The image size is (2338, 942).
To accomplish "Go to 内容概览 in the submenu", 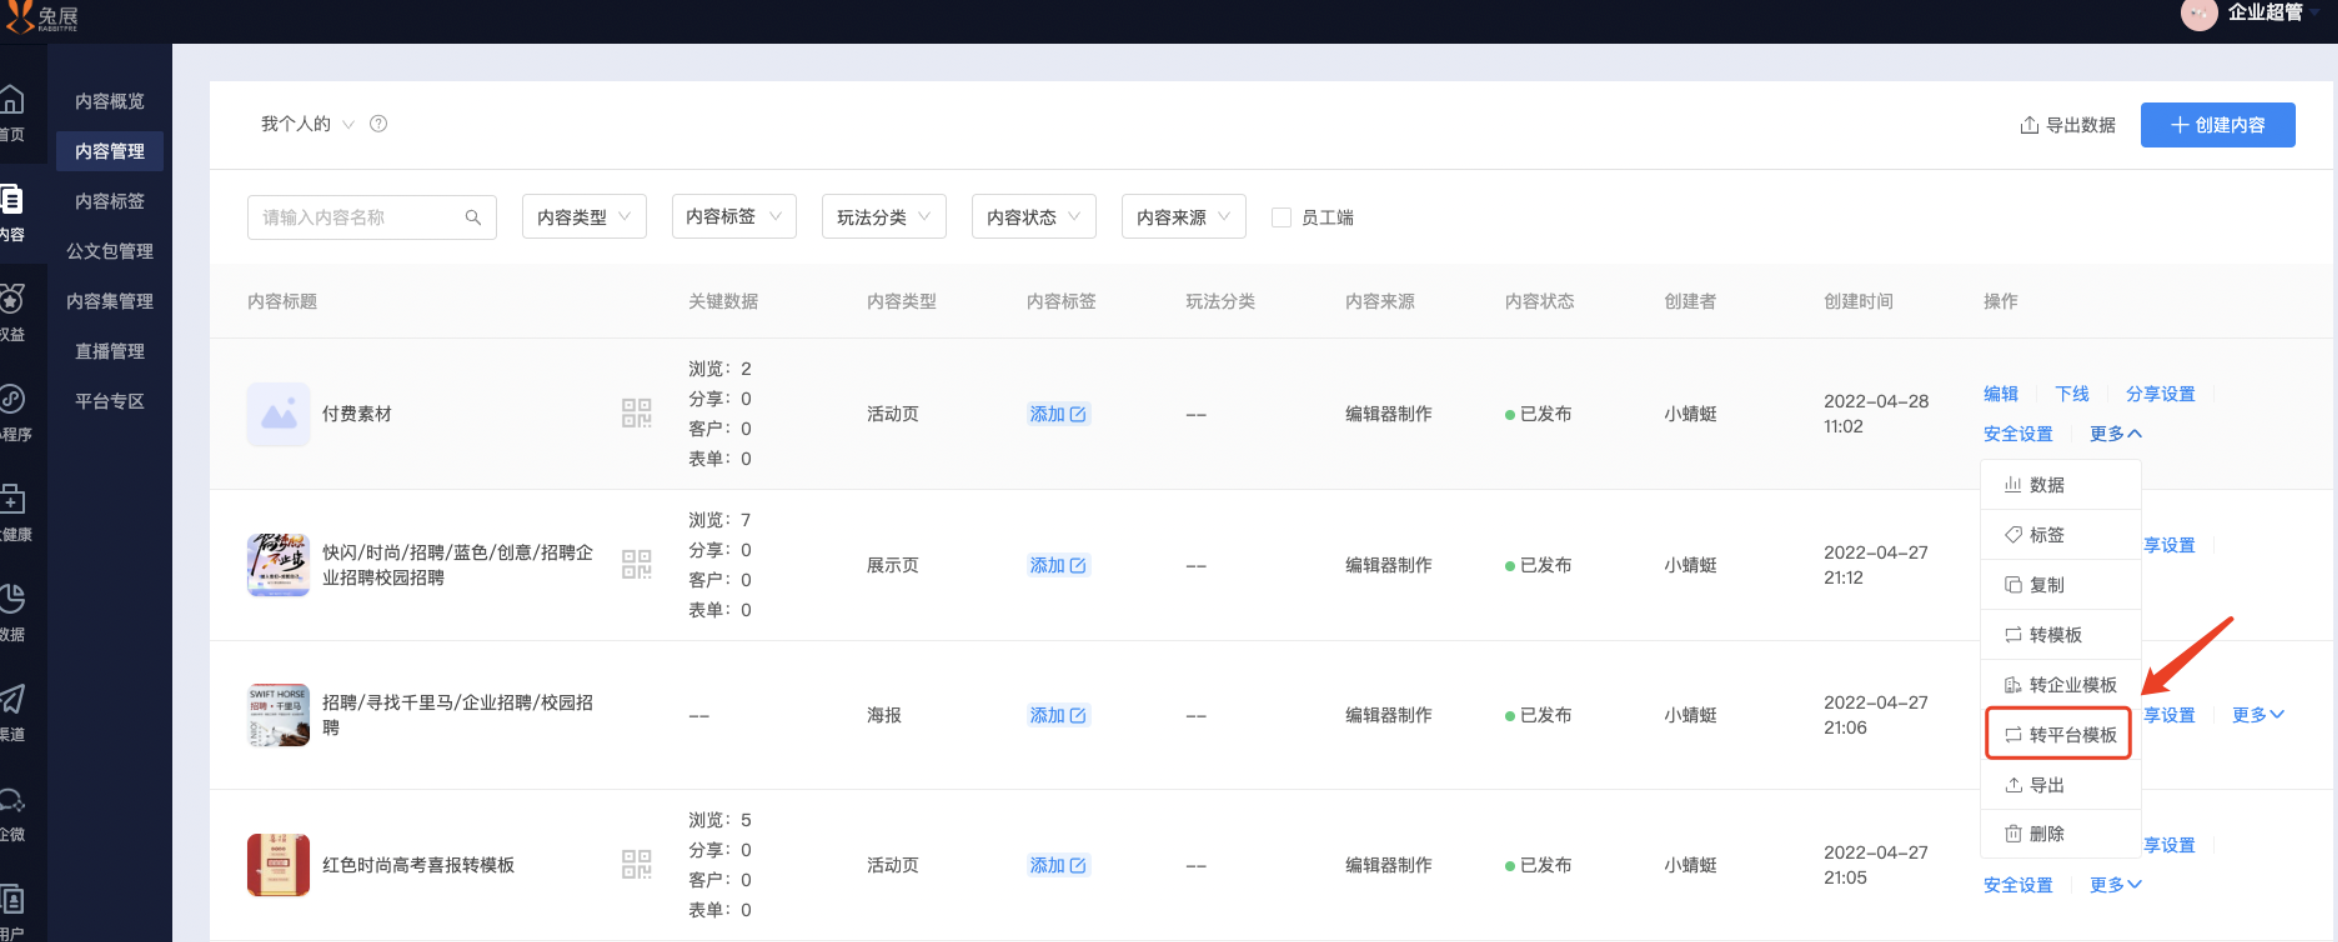I will tap(110, 101).
